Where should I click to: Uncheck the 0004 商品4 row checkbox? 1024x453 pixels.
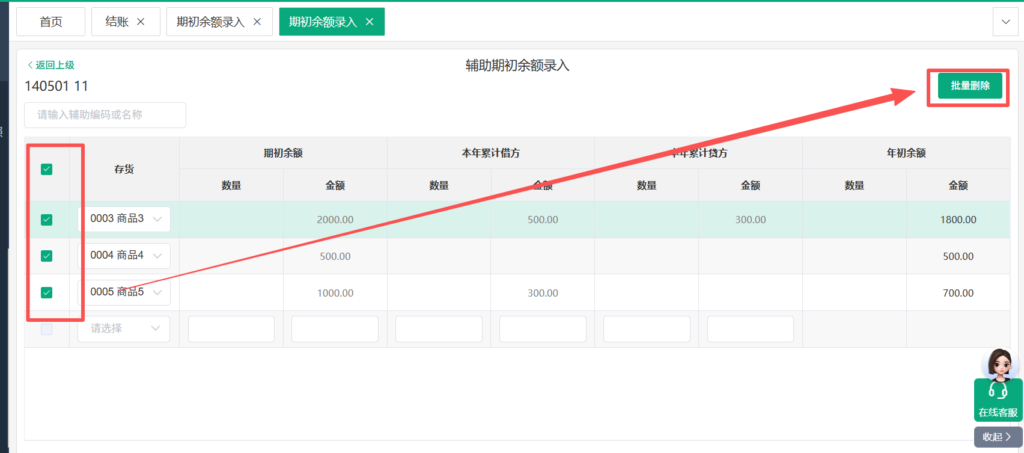tap(46, 256)
